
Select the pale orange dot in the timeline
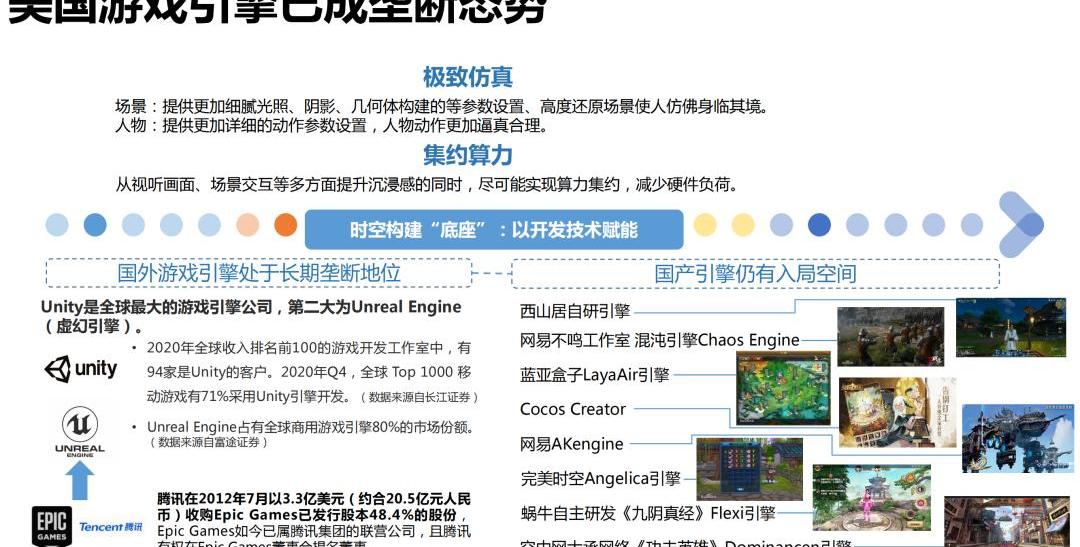(247, 225)
